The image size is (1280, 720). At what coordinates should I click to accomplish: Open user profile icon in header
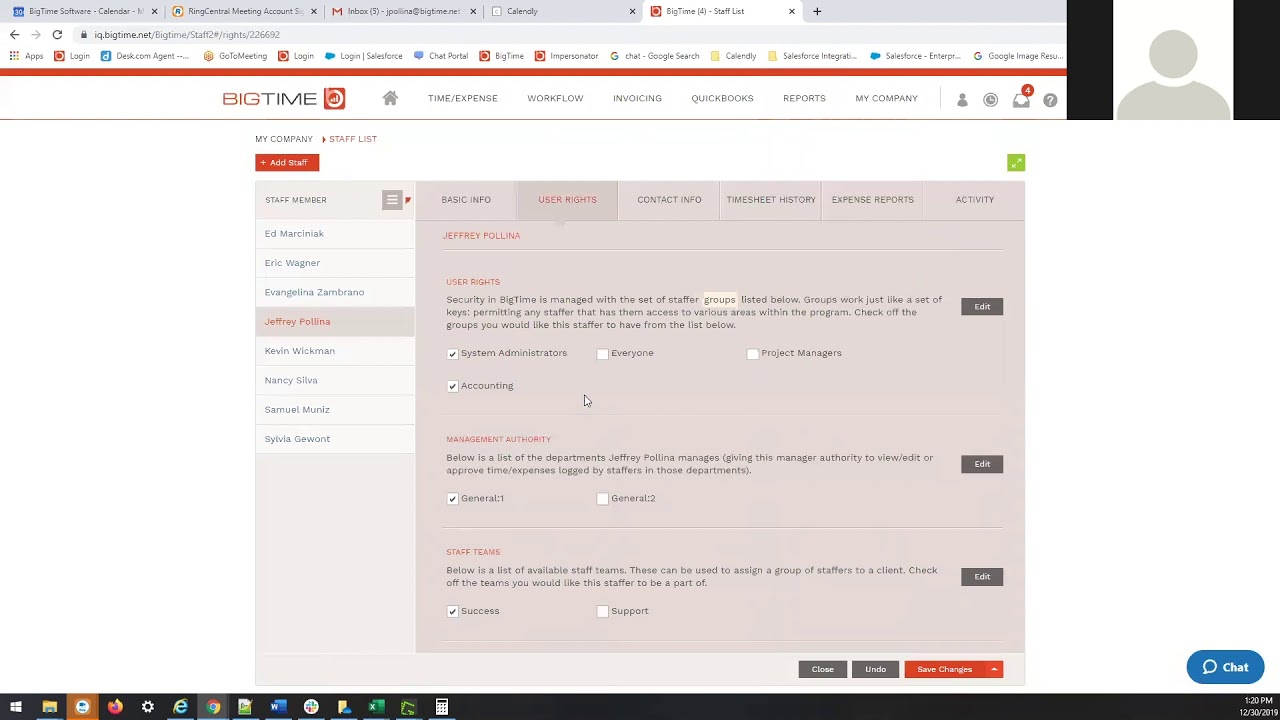pos(962,100)
